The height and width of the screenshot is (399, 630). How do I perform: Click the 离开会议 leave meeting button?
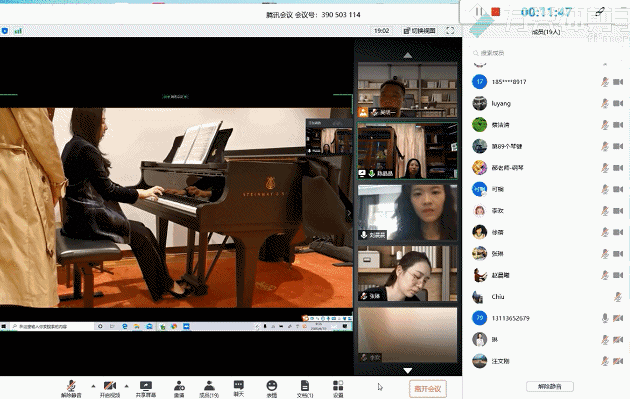[x=428, y=389]
